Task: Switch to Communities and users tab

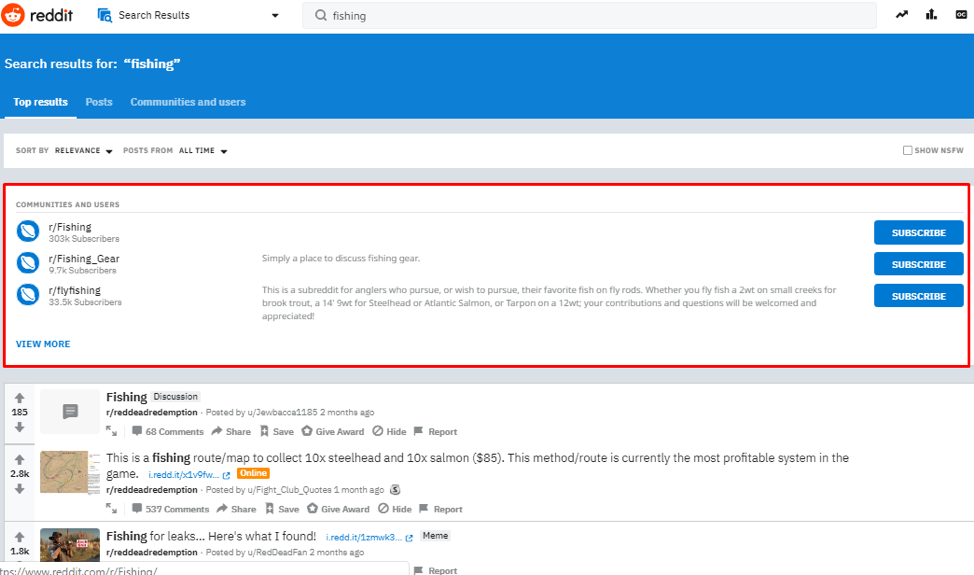Action: (x=188, y=102)
